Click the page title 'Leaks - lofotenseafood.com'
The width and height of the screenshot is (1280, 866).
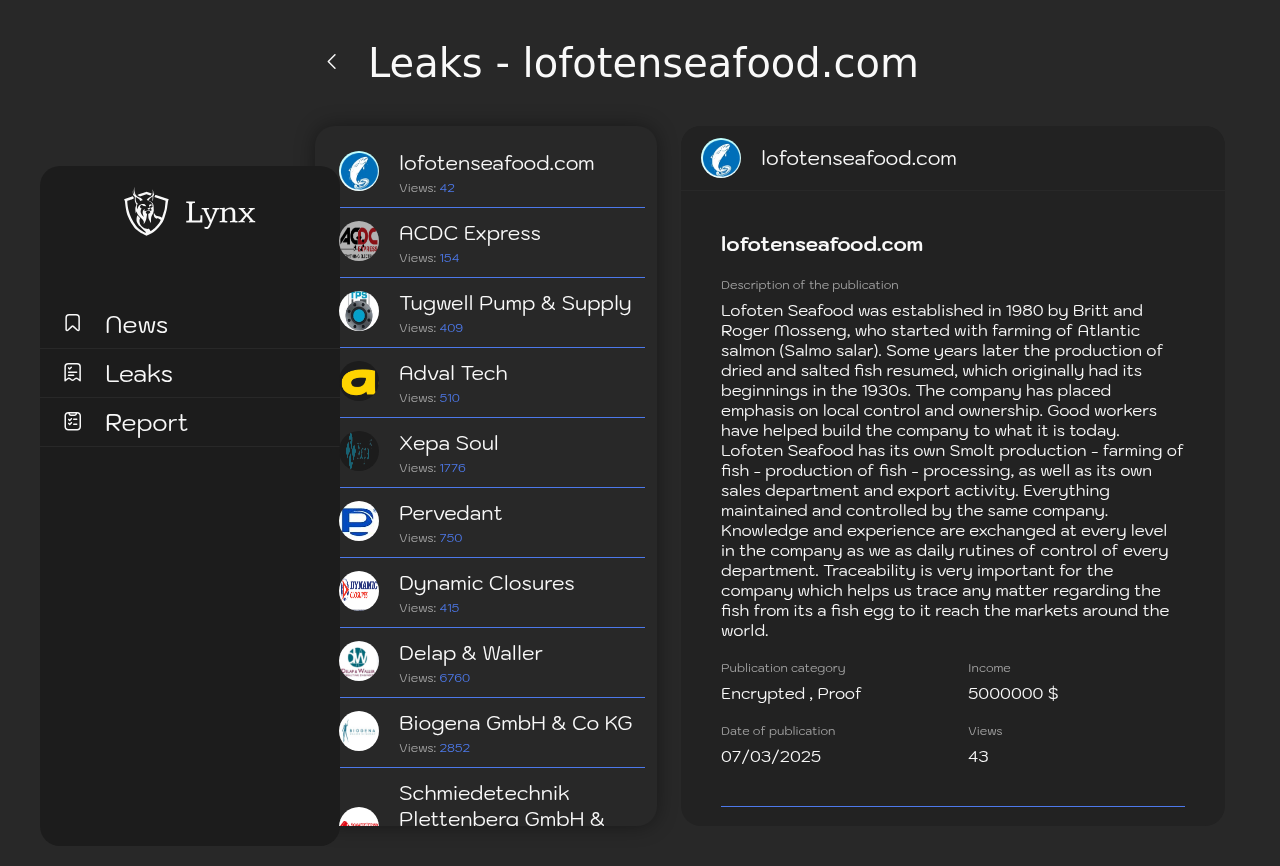(x=643, y=63)
